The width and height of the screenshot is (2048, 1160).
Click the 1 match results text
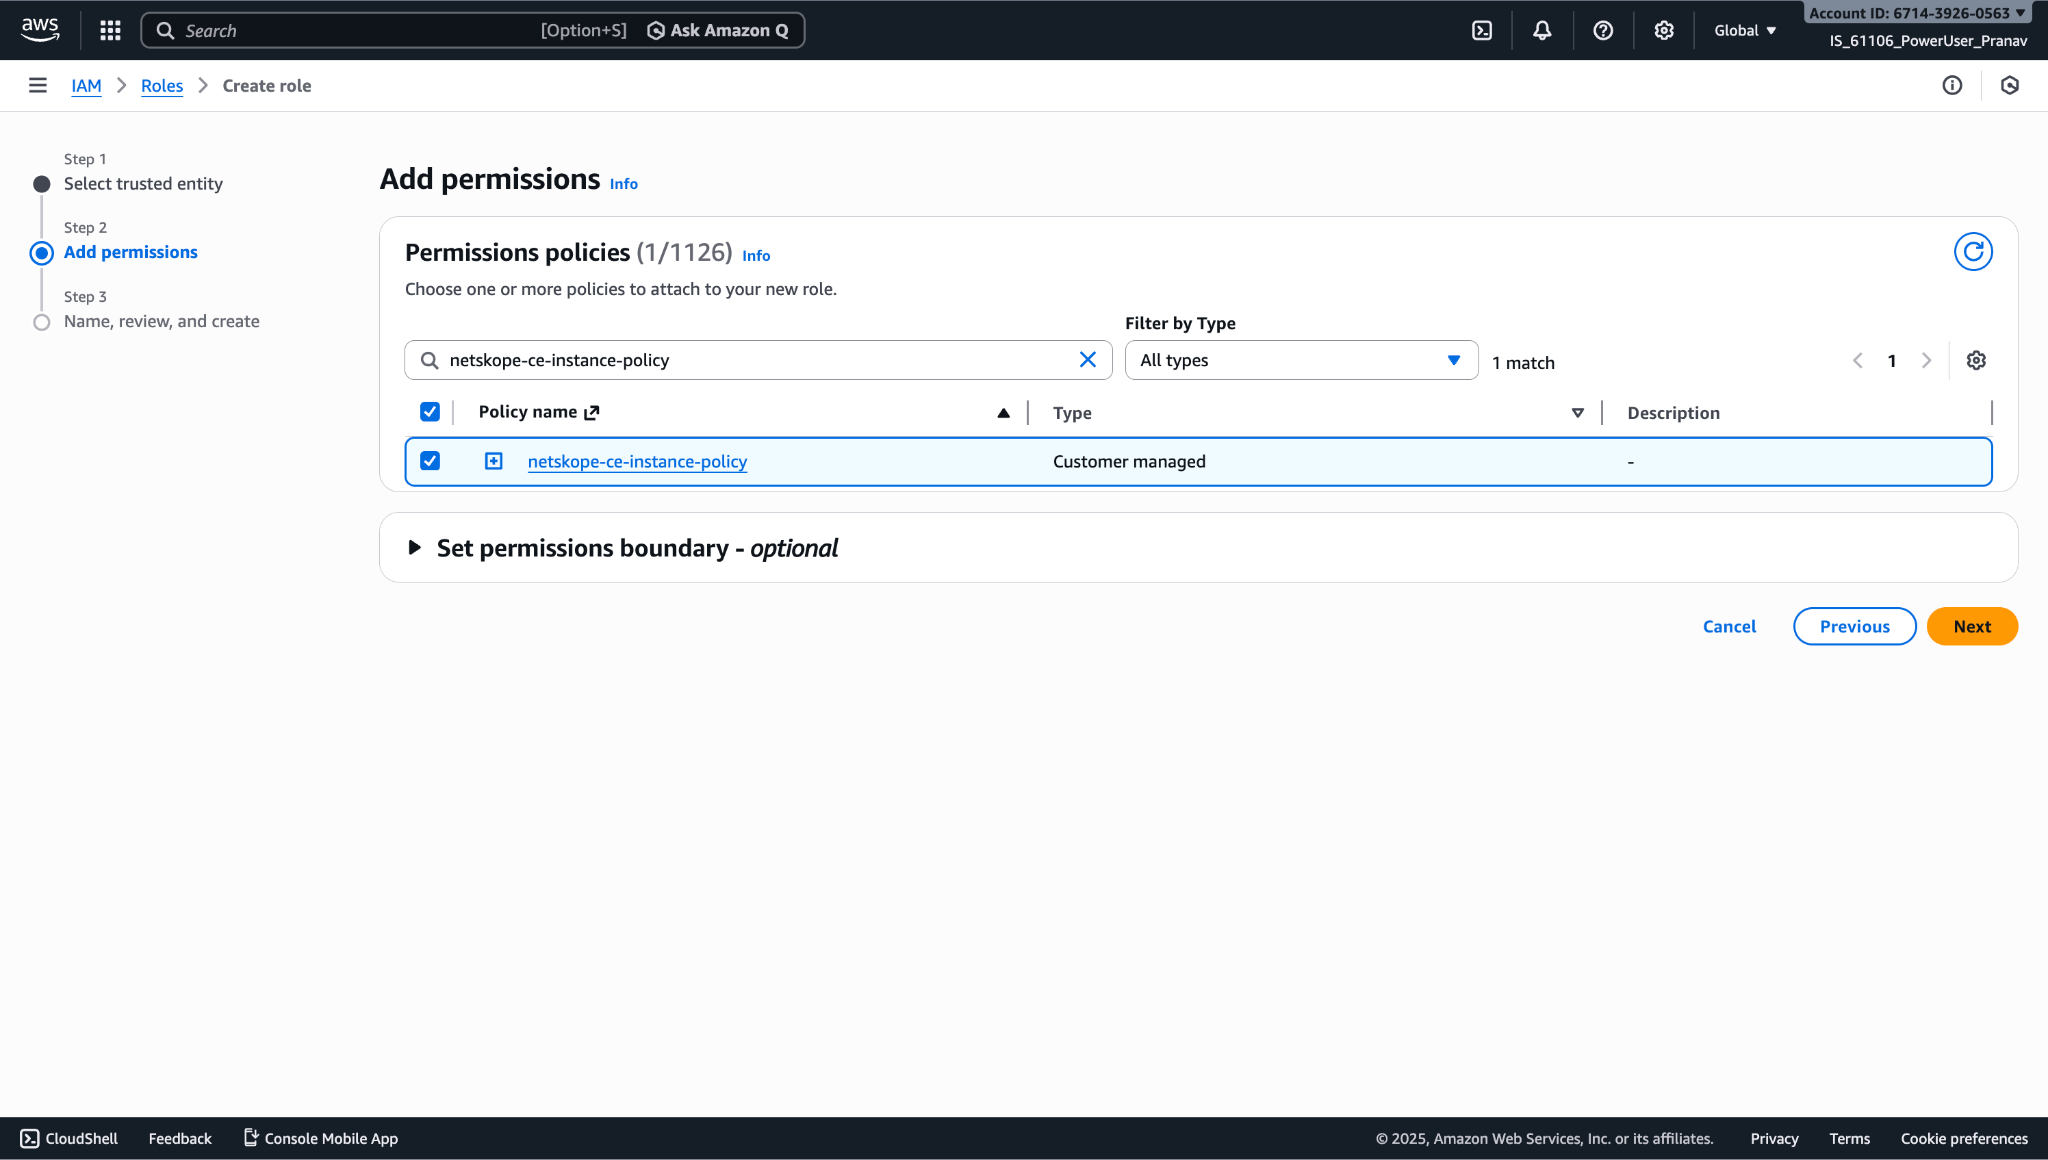pos(1523,362)
